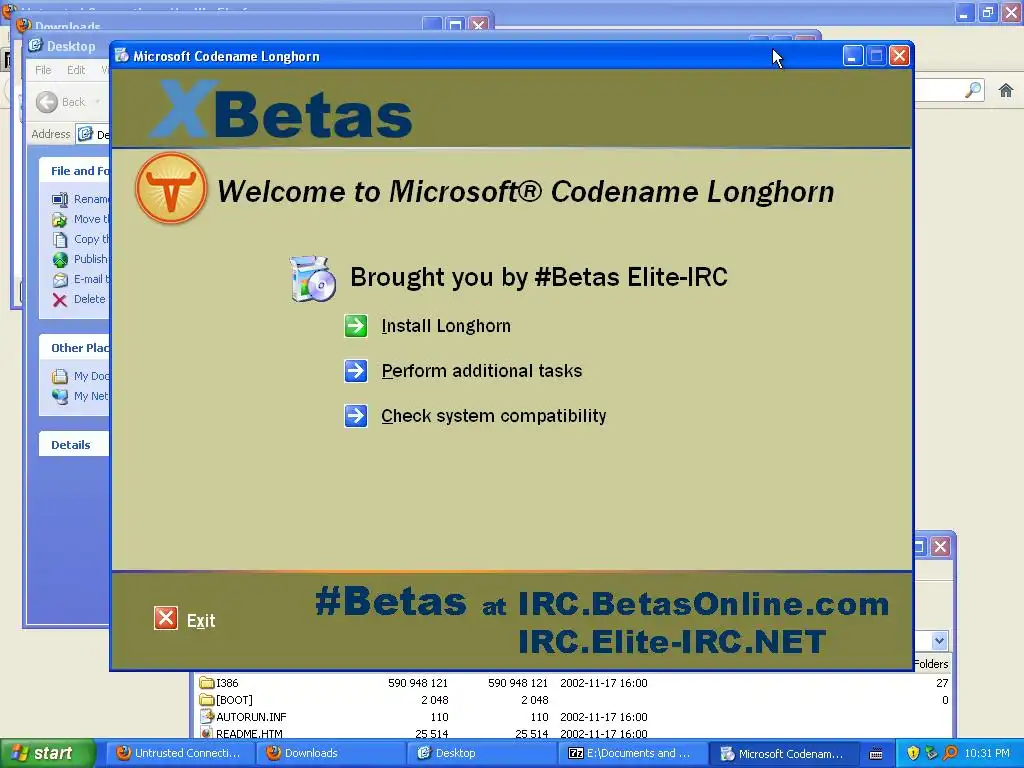The width and height of the screenshot is (1024, 768).
Task: Click the blue Check system compatibility arrow icon
Action: (x=356, y=416)
